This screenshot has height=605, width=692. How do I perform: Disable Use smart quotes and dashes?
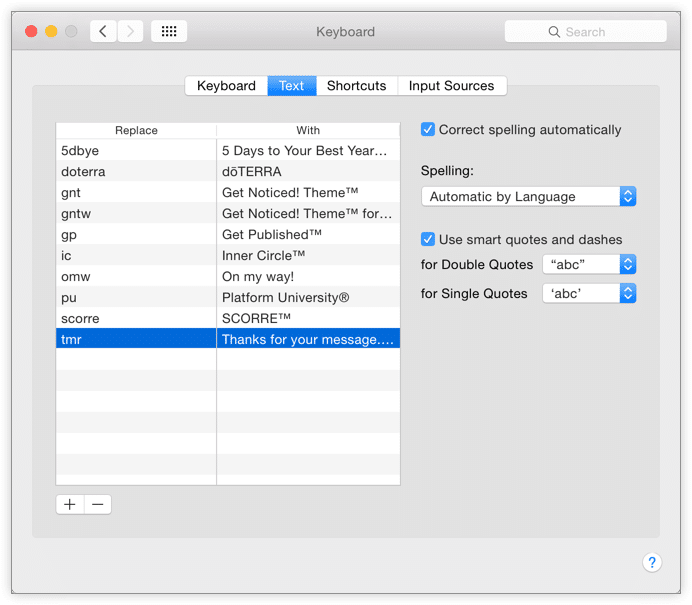click(x=428, y=240)
